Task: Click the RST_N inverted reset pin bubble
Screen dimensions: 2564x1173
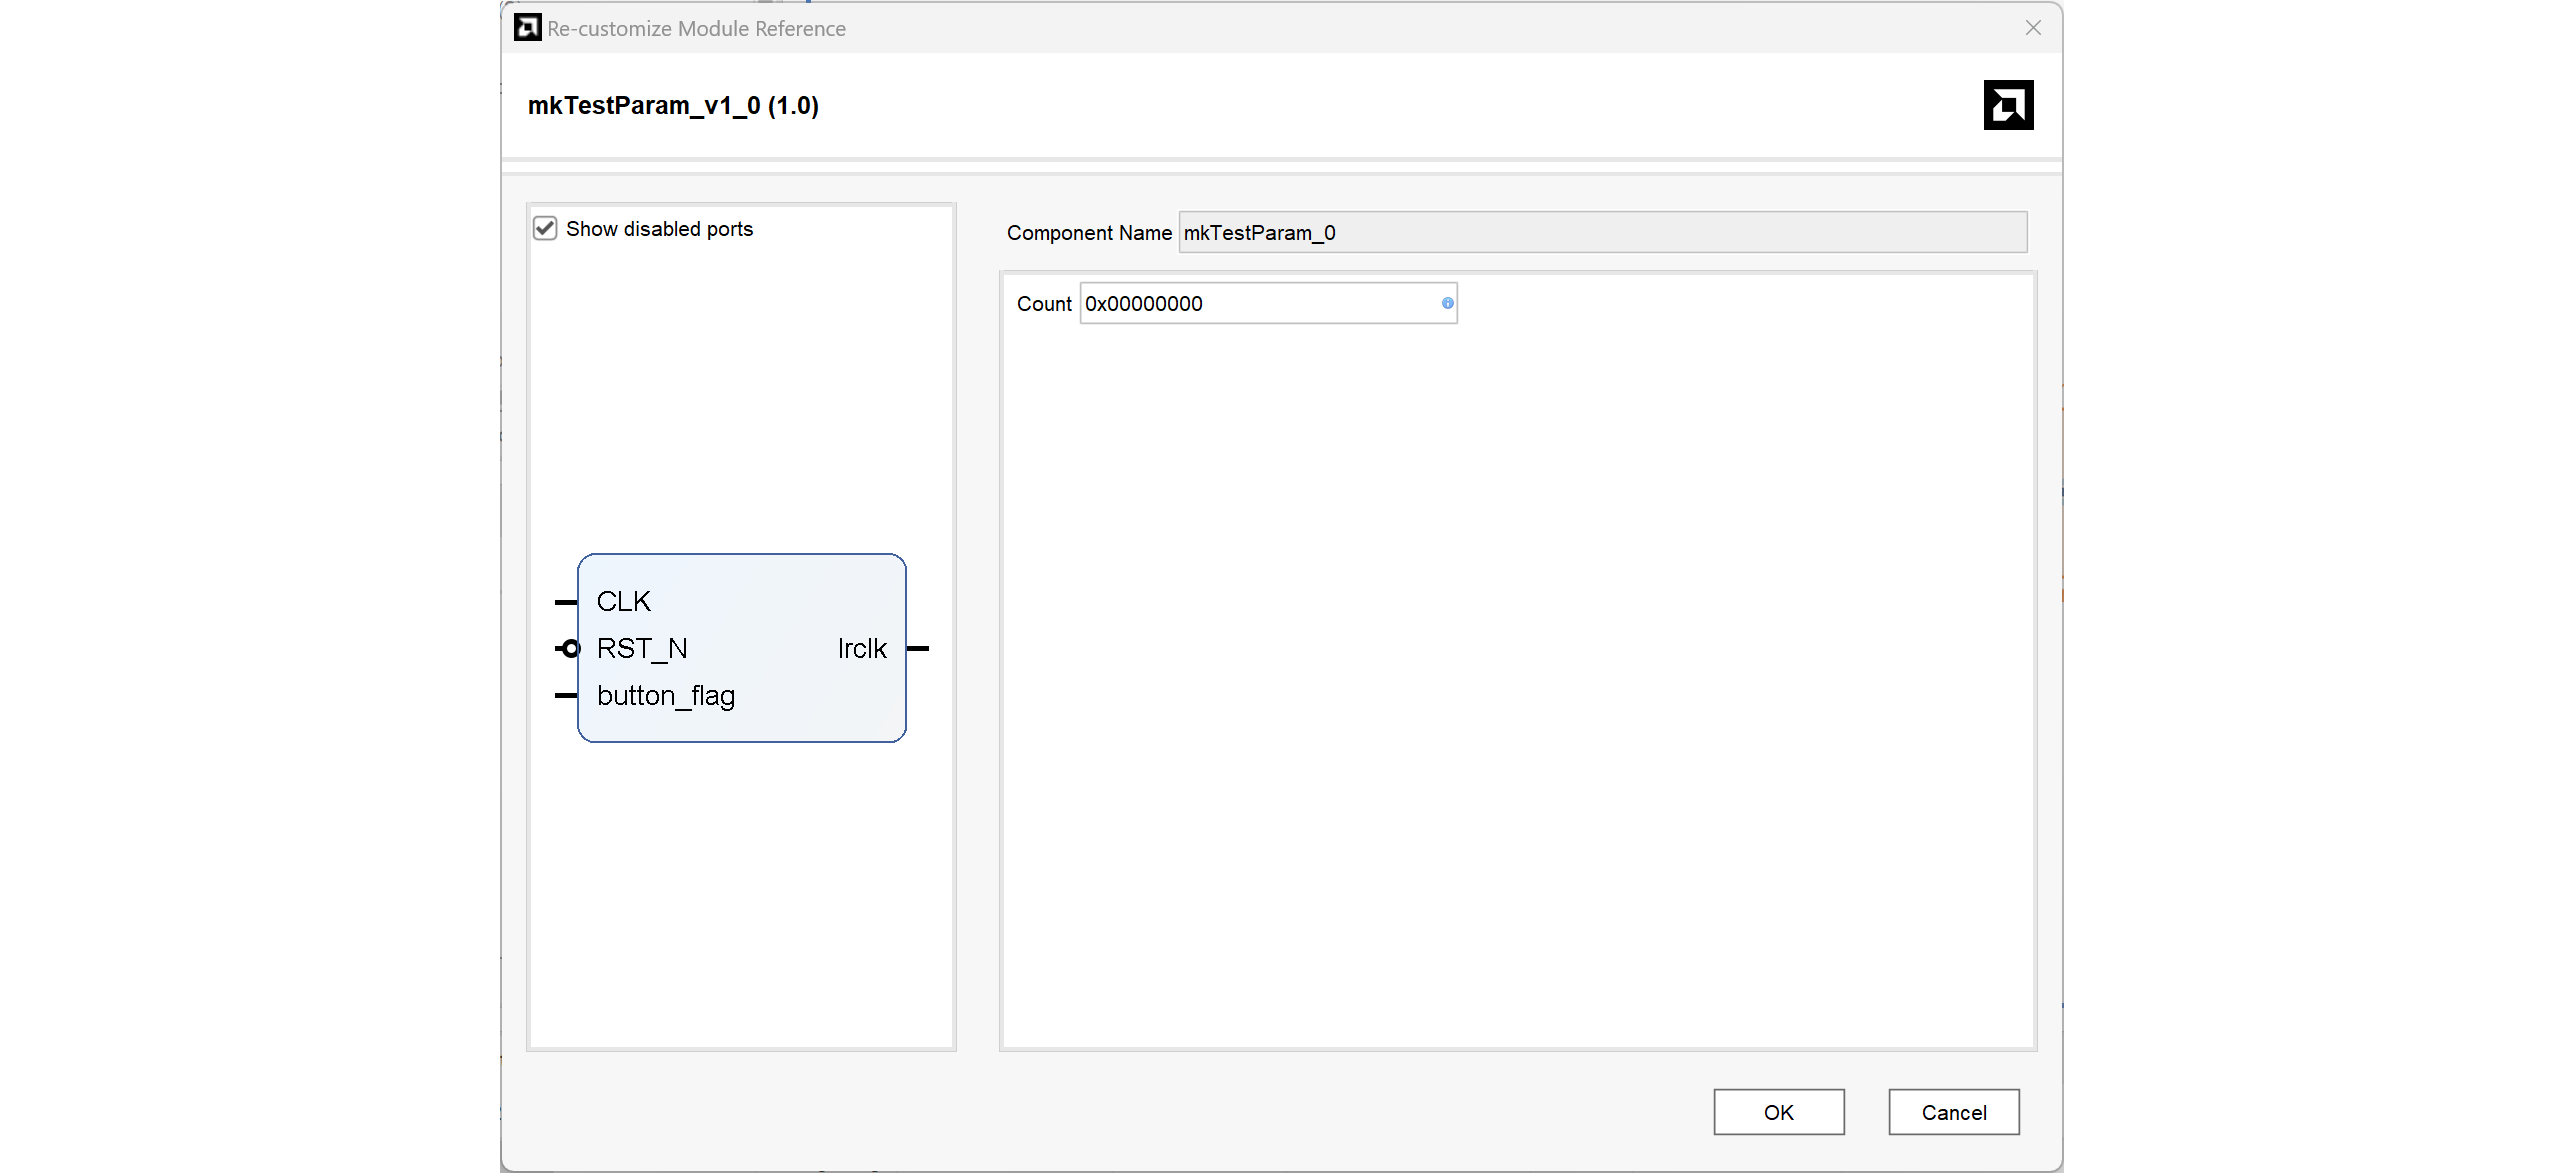Action: coord(570,649)
